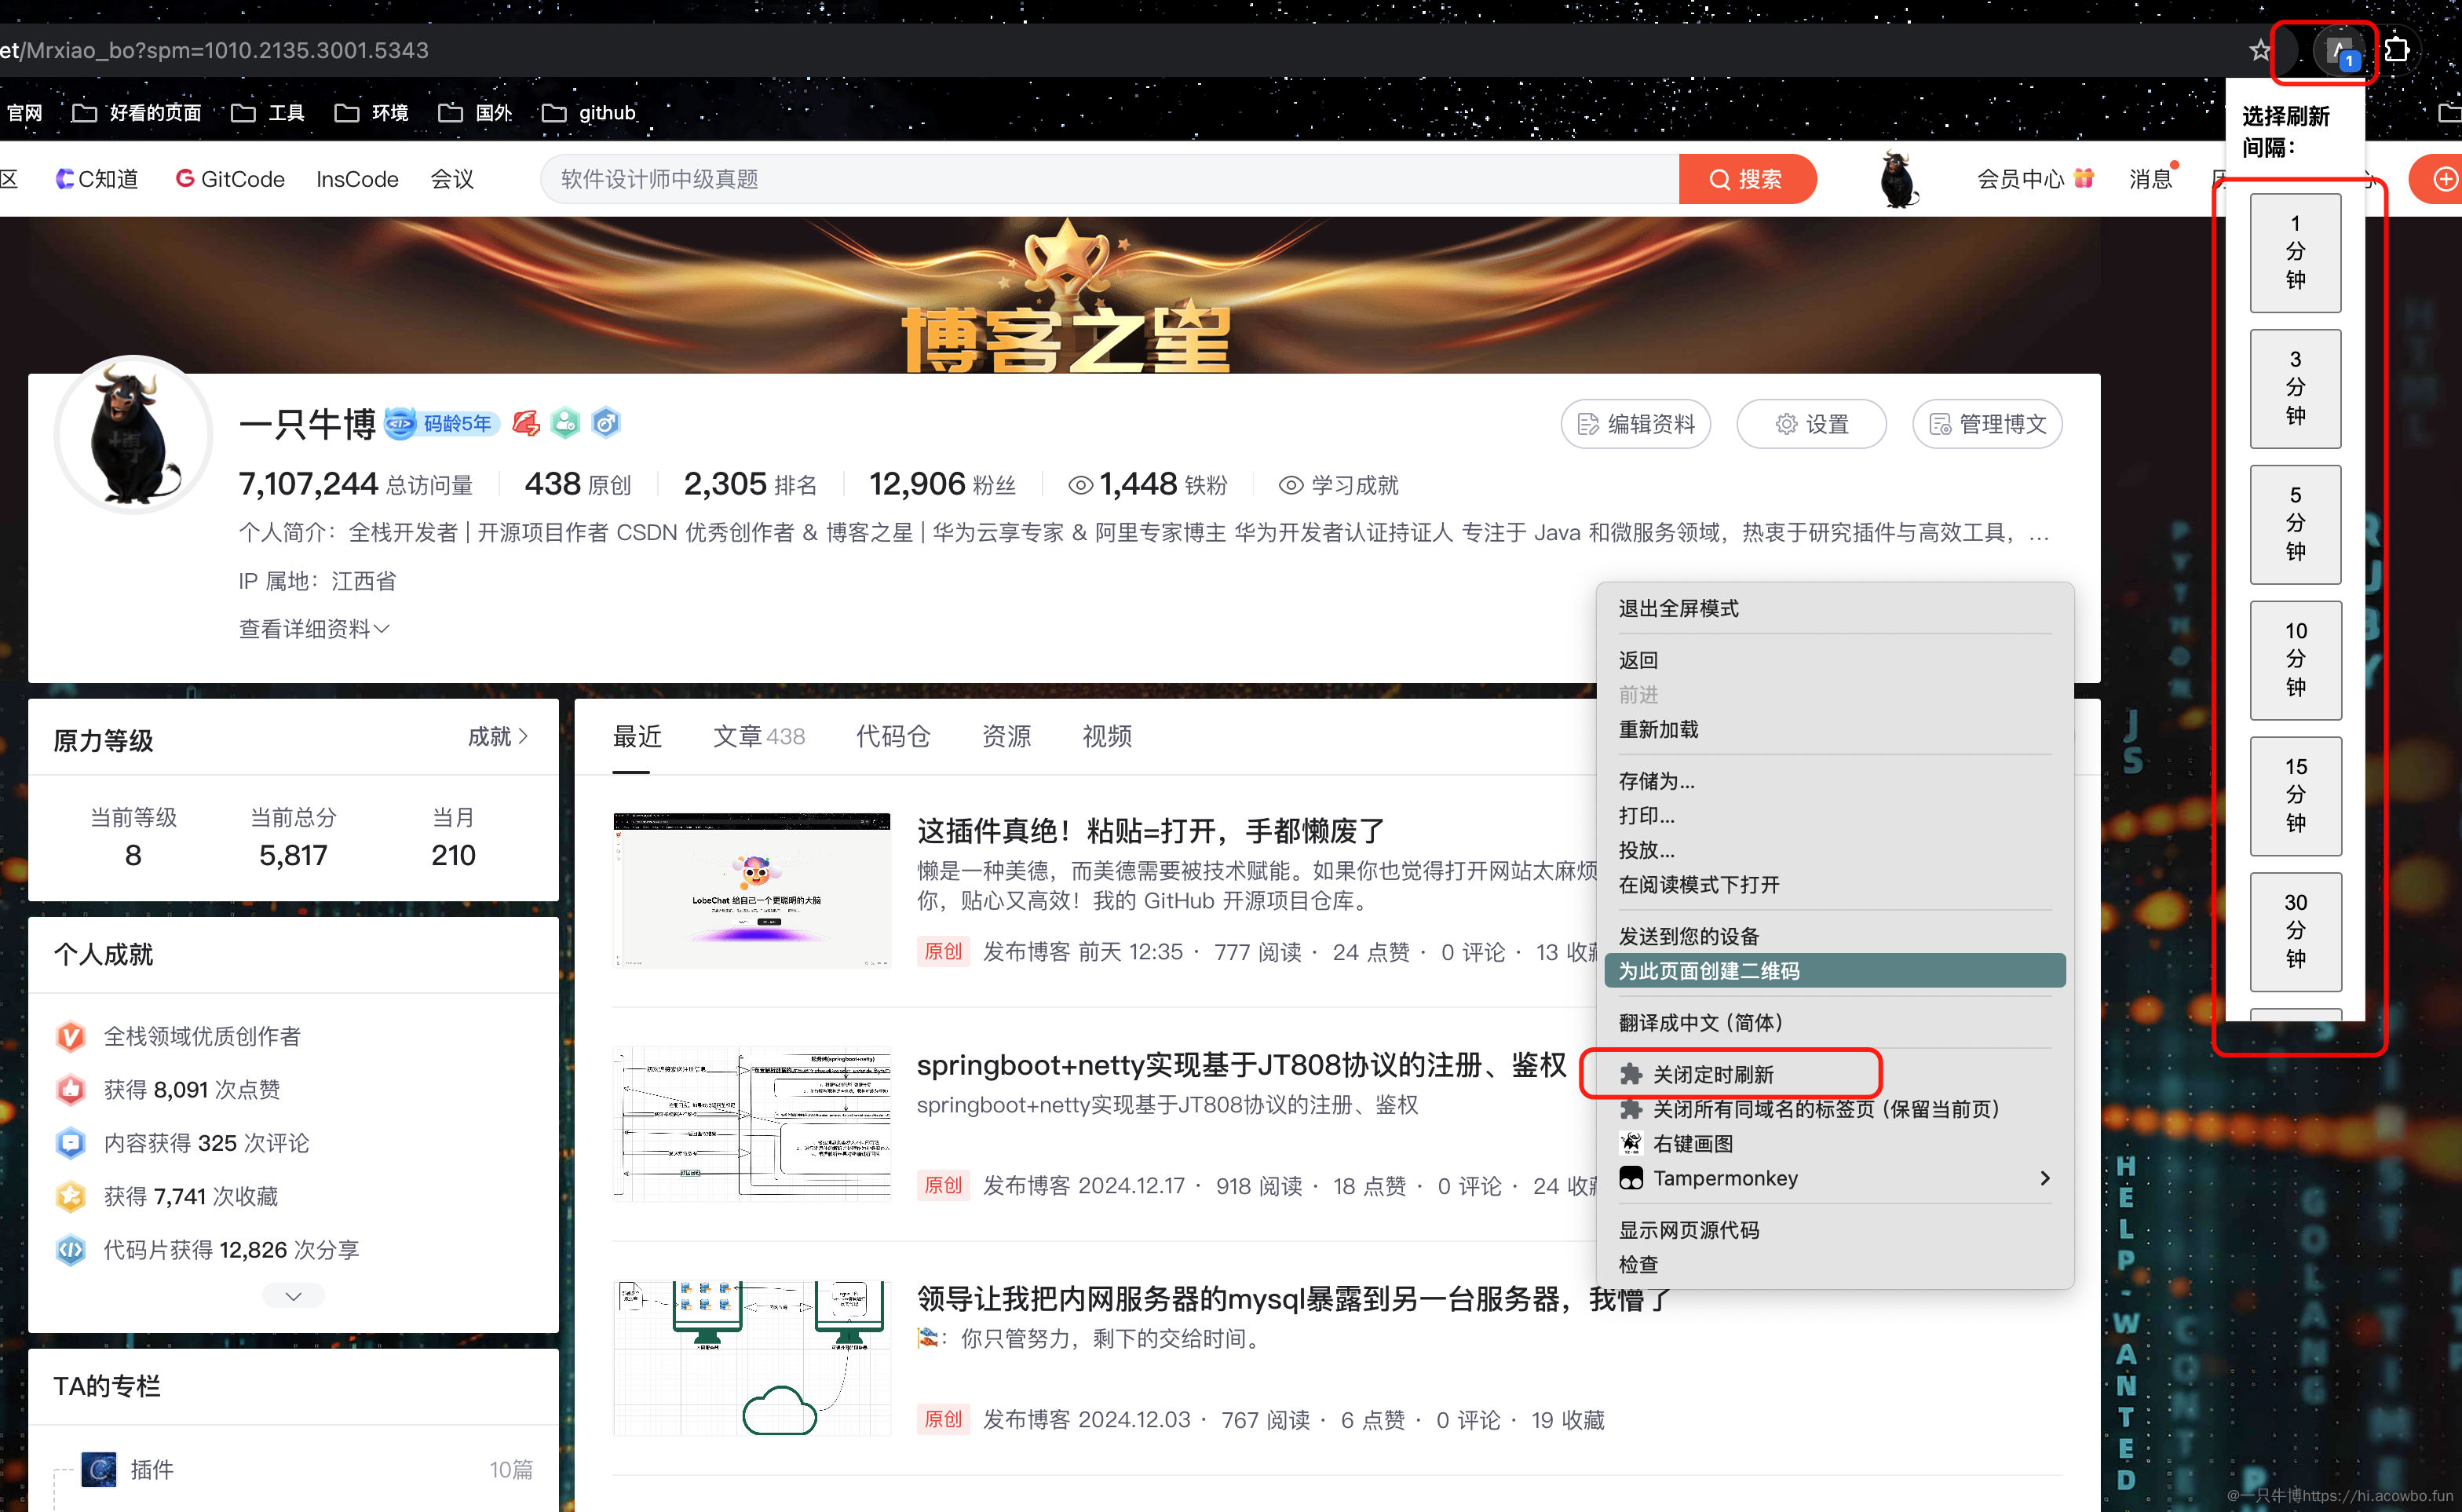Switch to the 文章 438 tab

tap(758, 737)
